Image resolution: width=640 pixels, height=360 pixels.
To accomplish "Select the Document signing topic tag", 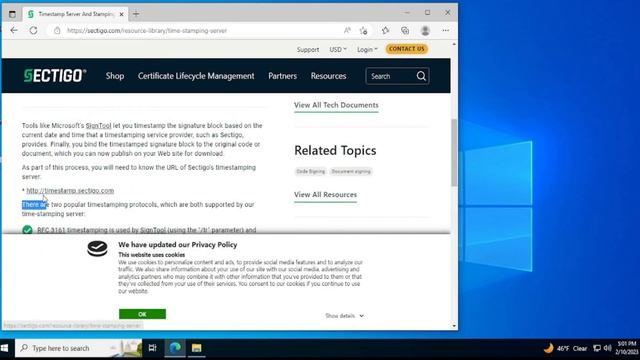I will 351,171.
